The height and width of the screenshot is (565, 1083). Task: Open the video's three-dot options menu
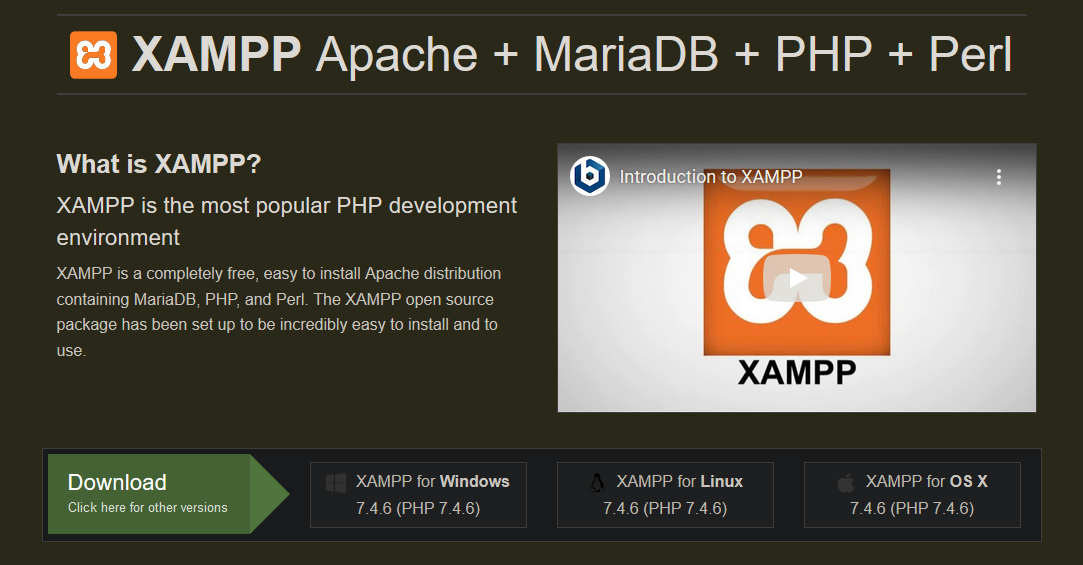coord(998,177)
